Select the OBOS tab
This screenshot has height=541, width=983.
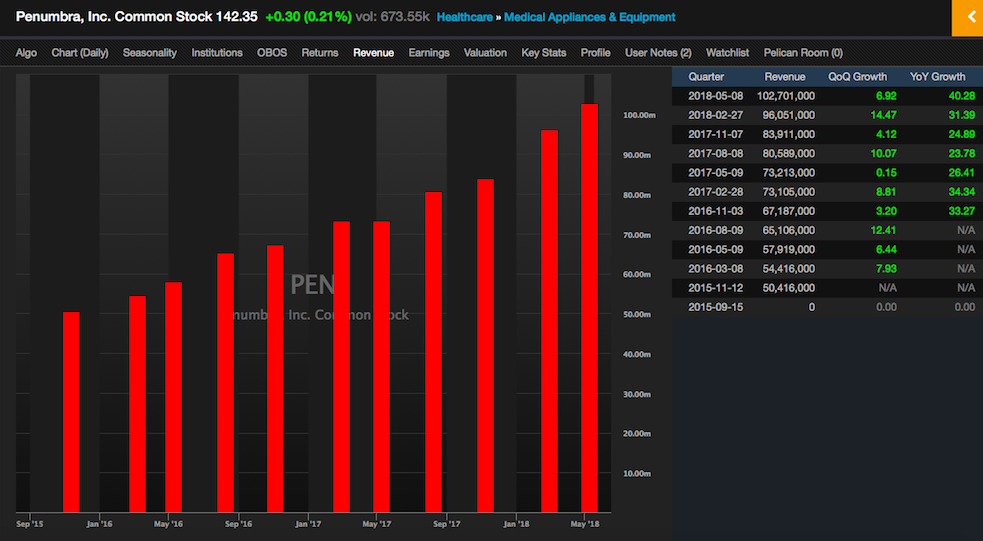(272, 53)
